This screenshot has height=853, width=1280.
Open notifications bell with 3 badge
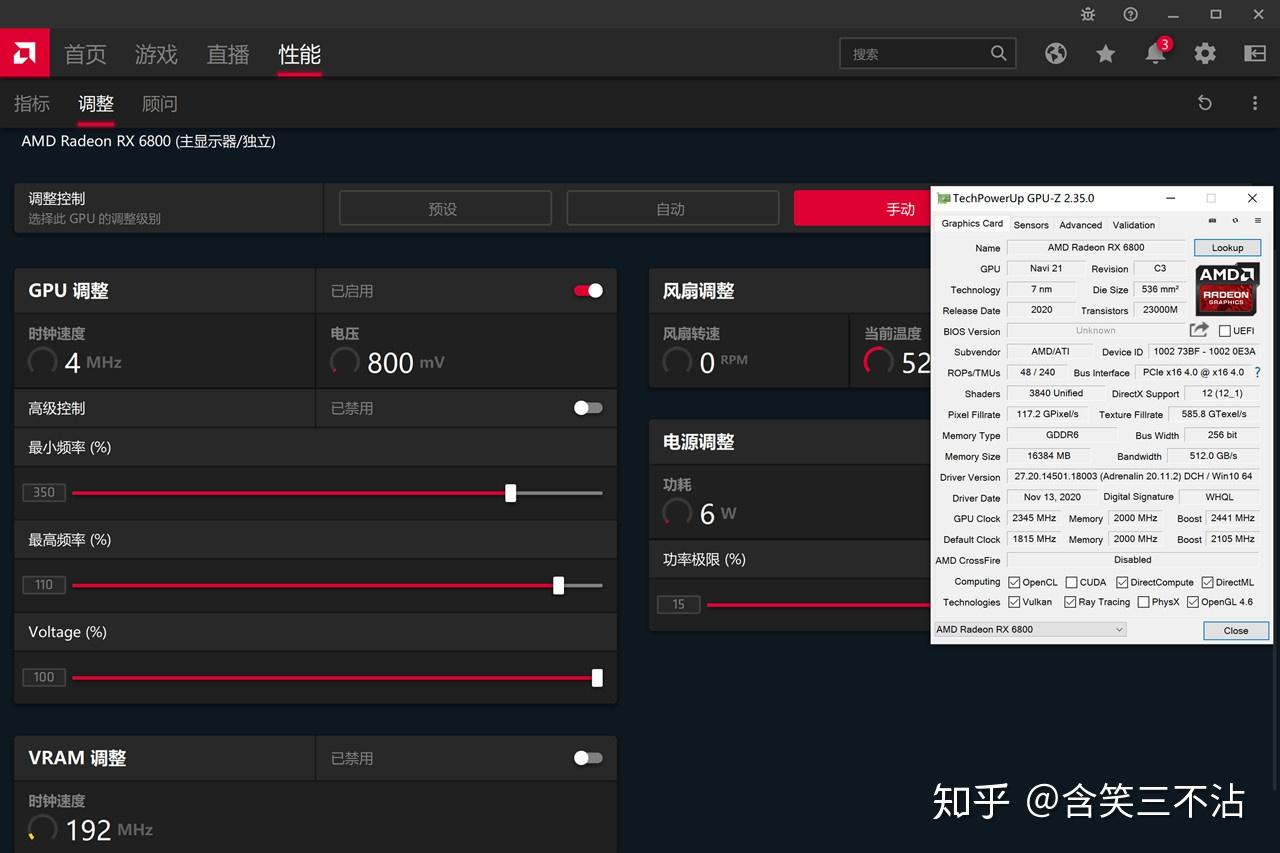(x=1156, y=52)
